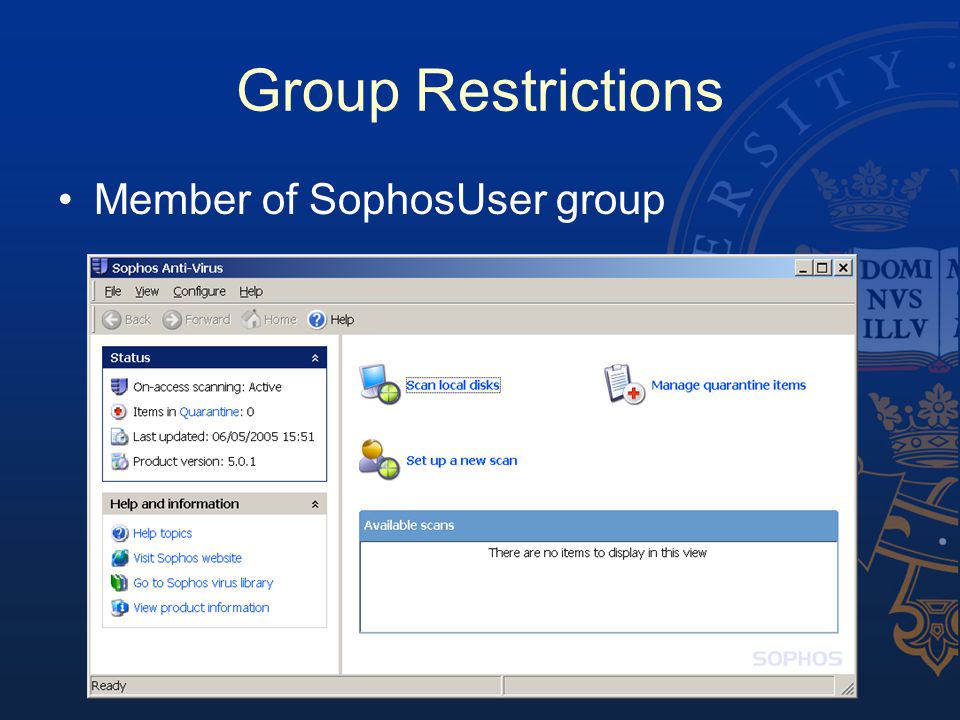Click the Back arrow icon

tap(111, 320)
